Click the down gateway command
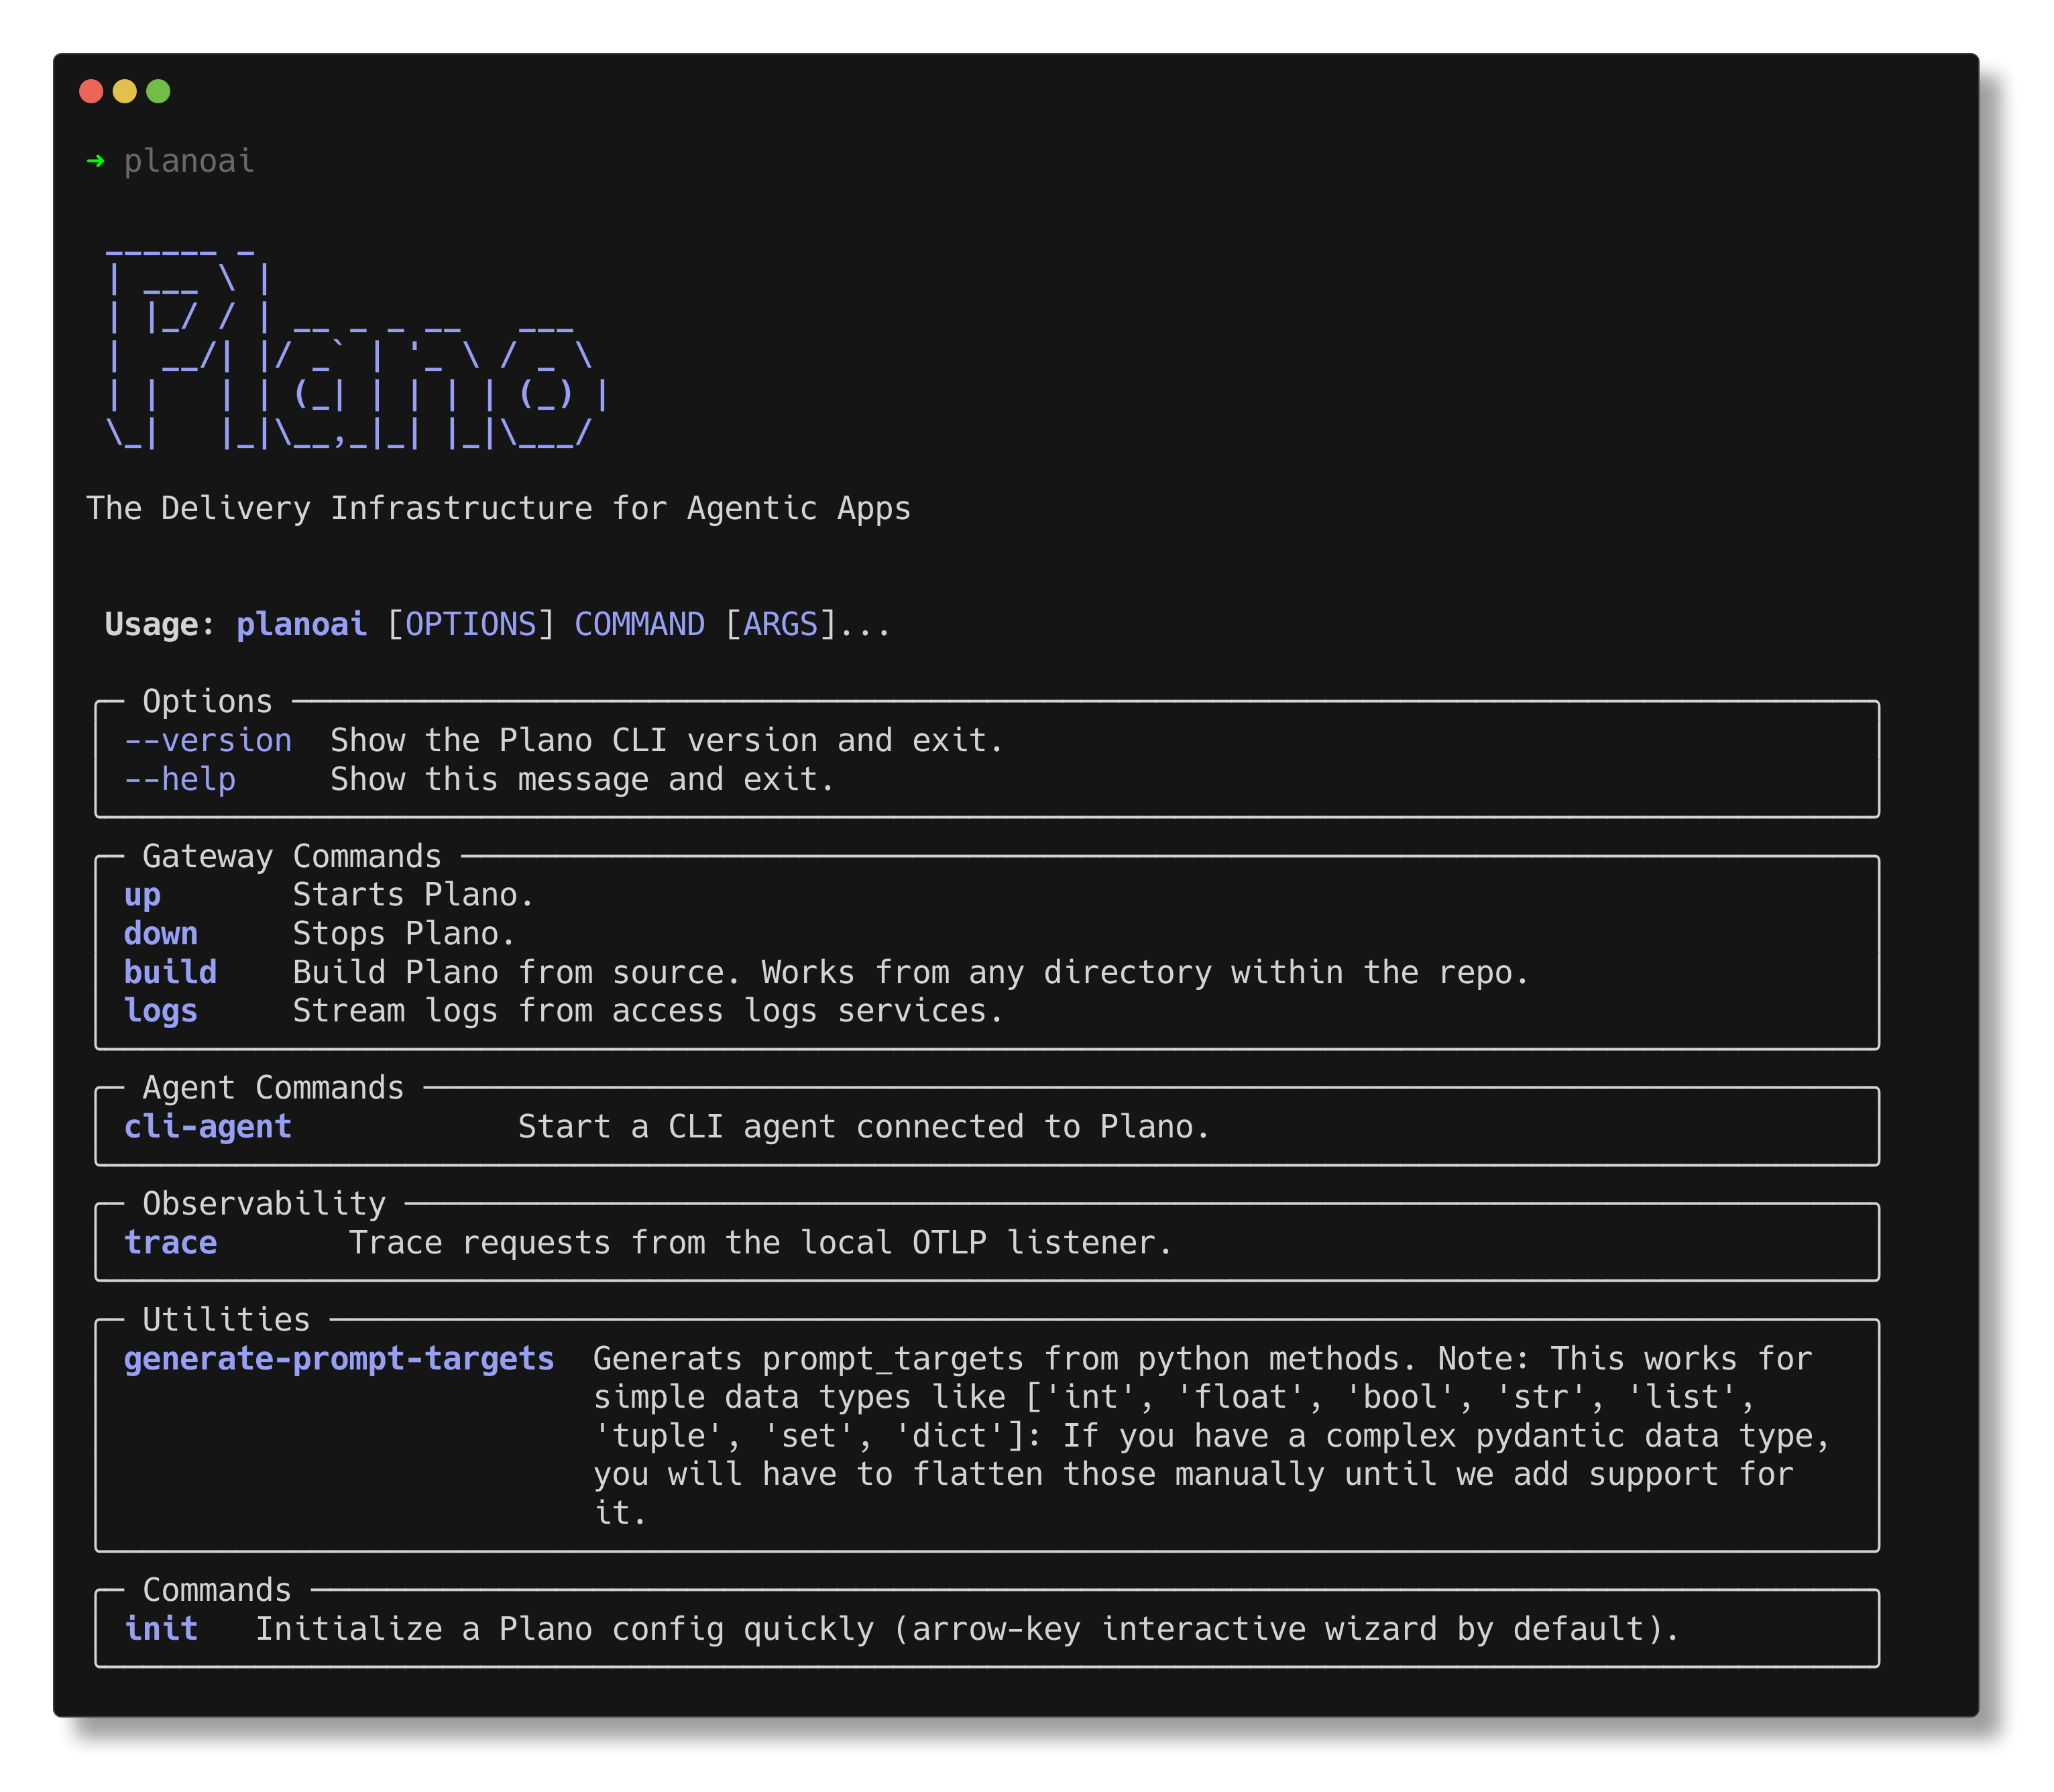The height and width of the screenshot is (1792, 2054). (161, 934)
